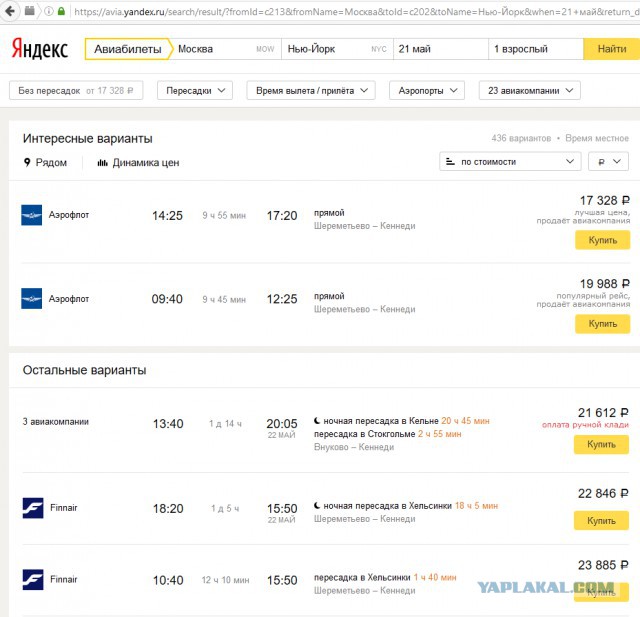Buy the 21 612 ₽ three-airline ticket
Viewport: 640px width, 617px height.
[601, 444]
